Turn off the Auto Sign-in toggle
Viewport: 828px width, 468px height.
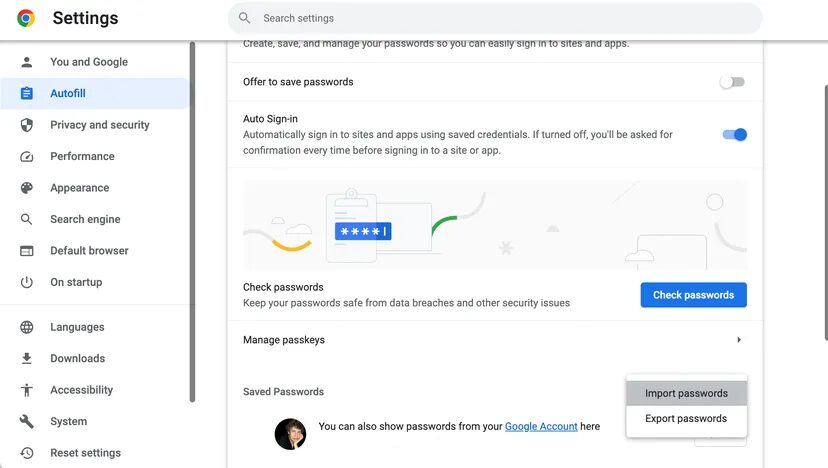coord(735,135)
